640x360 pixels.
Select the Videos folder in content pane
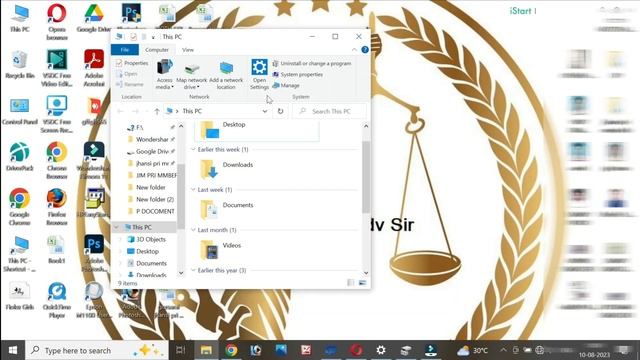[x=221, y=249]
